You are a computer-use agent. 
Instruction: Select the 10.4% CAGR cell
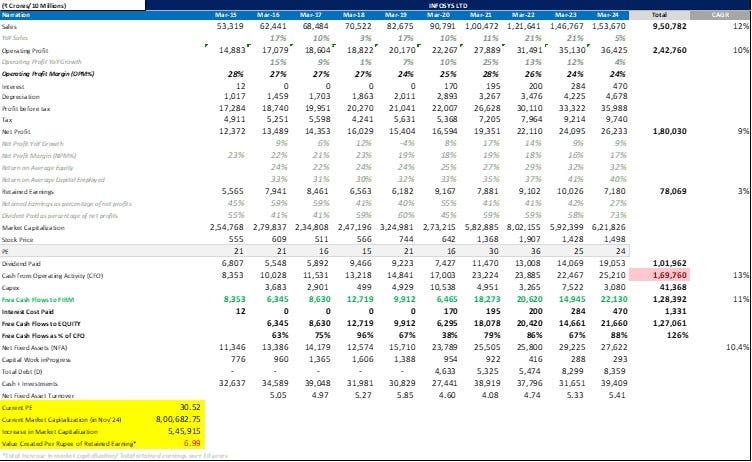pos(737,347)
